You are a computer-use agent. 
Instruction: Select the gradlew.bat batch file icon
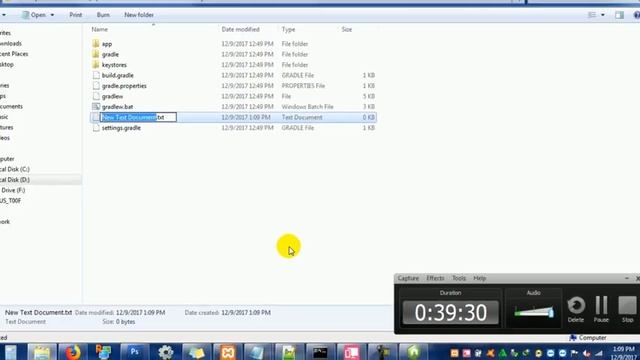96,107
